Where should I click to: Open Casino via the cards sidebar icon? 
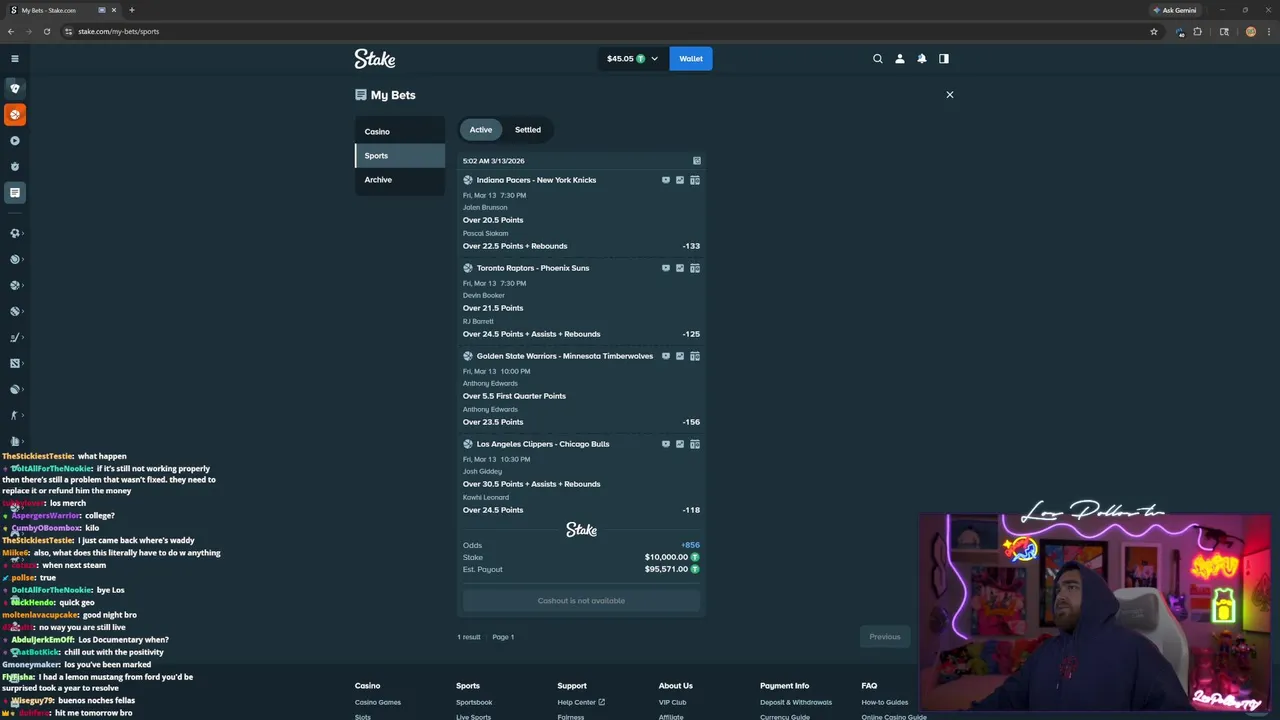point(15,88)
